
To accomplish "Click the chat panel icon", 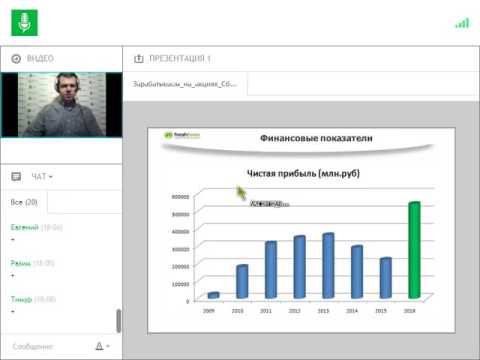I will pyautogui.click(x=16, y=176).
